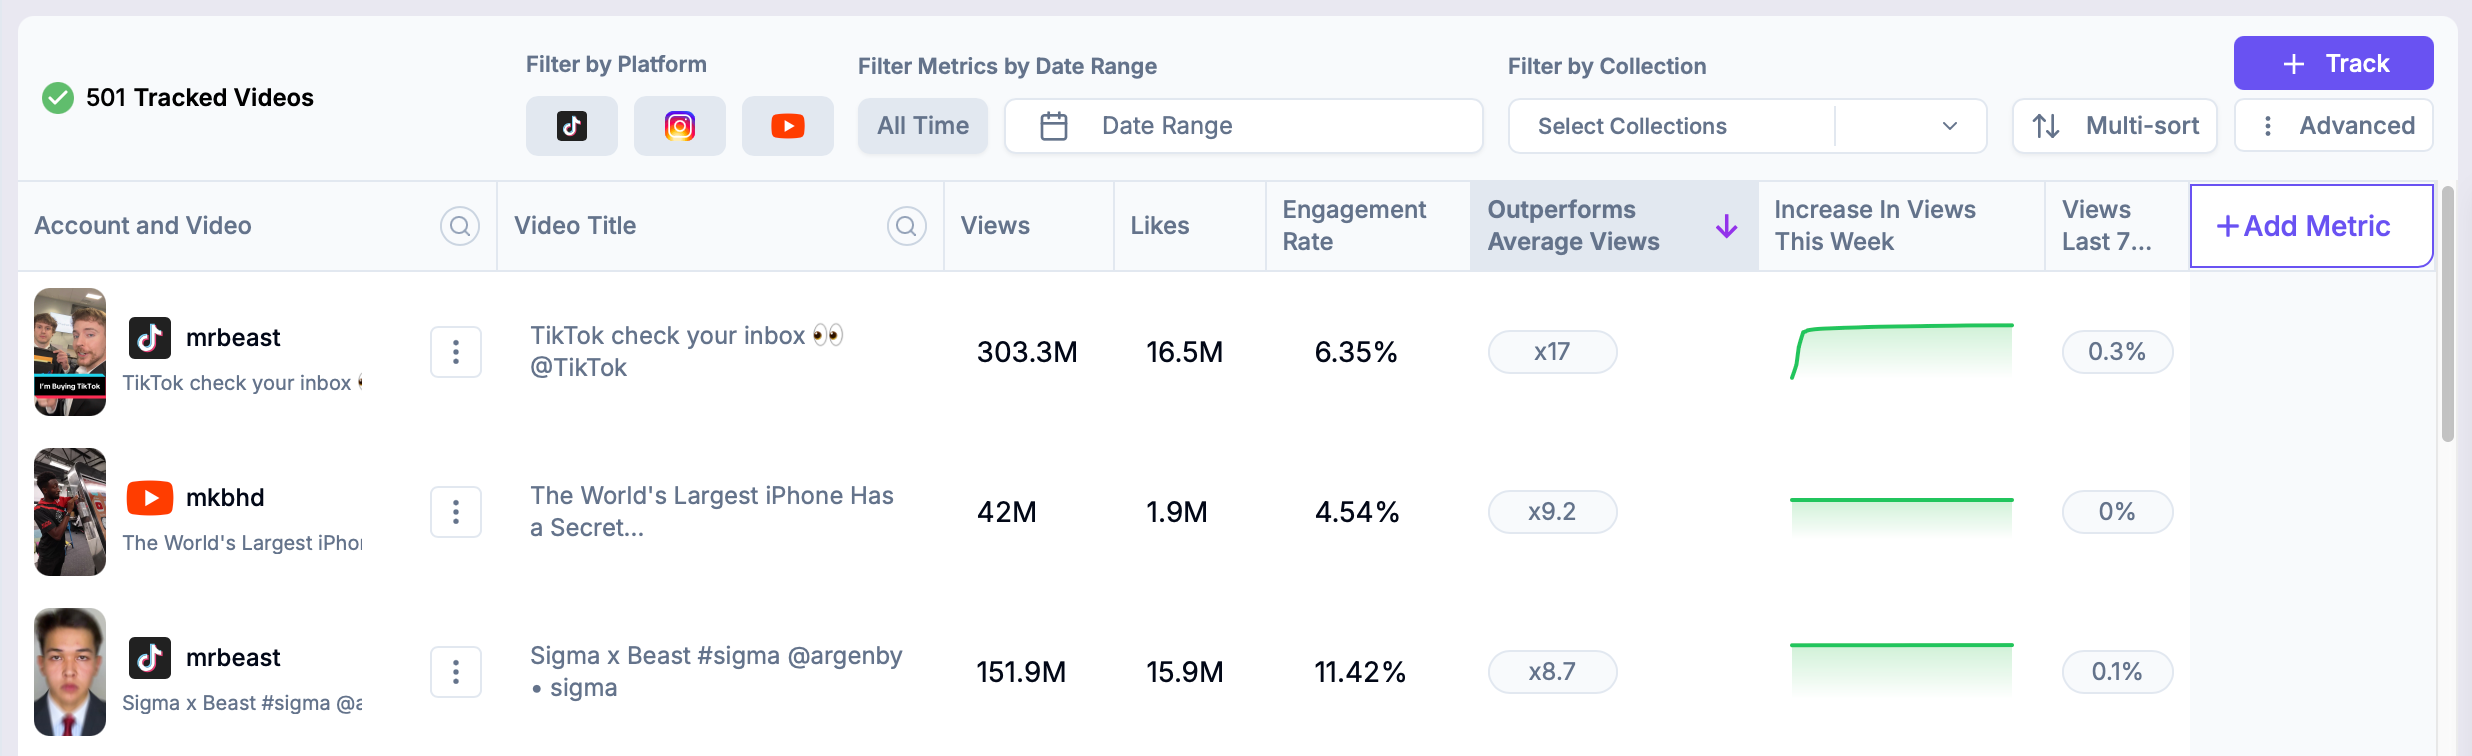Screen dimensions: 2472x756
Task: Click the calendar icon in Date Range field
Action: (1054, 126)
